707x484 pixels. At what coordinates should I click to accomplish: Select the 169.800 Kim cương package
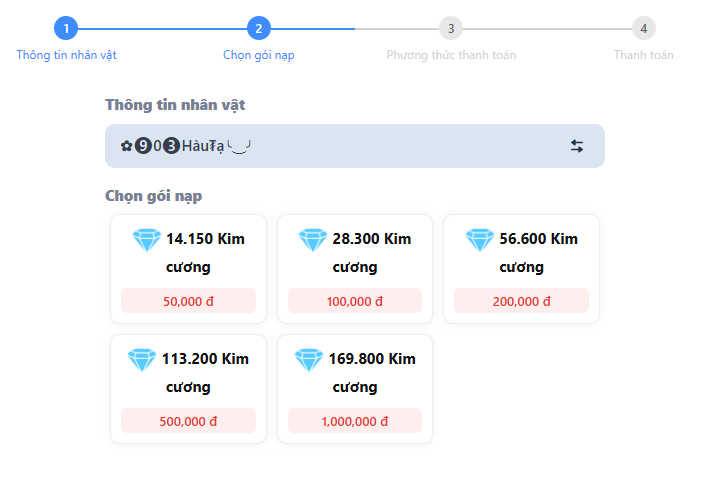click(x=355, y=389)
